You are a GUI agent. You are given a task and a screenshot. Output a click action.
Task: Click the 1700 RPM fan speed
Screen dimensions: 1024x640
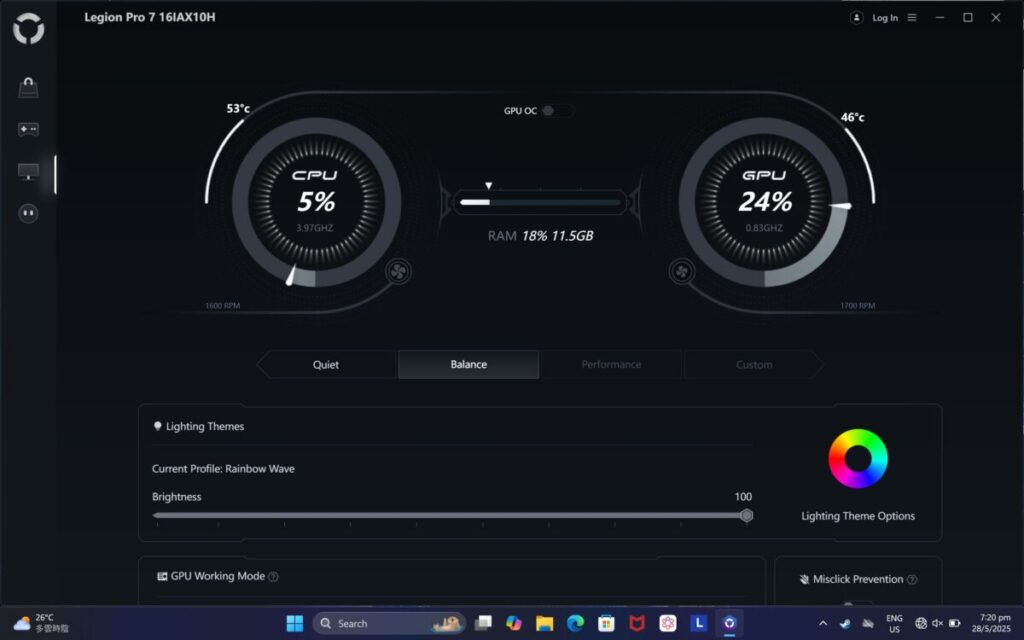click(x=857, y=306)
